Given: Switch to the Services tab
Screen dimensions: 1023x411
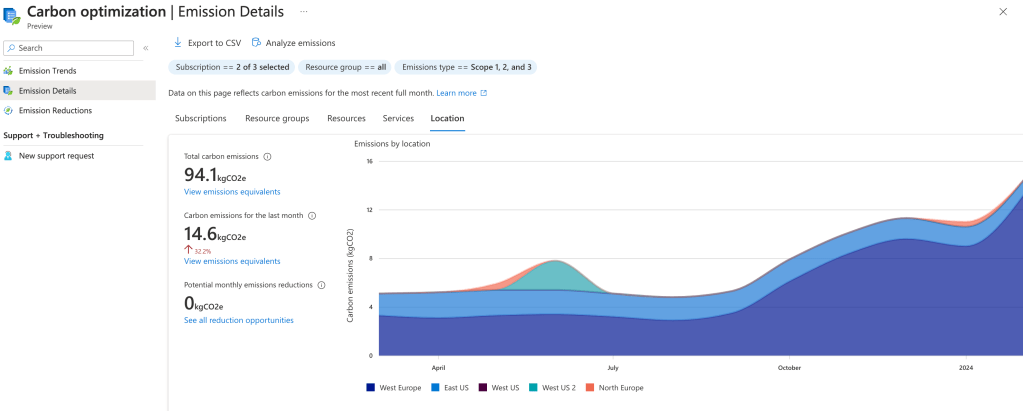Looking at the screenshot, I should click(398, 118).
